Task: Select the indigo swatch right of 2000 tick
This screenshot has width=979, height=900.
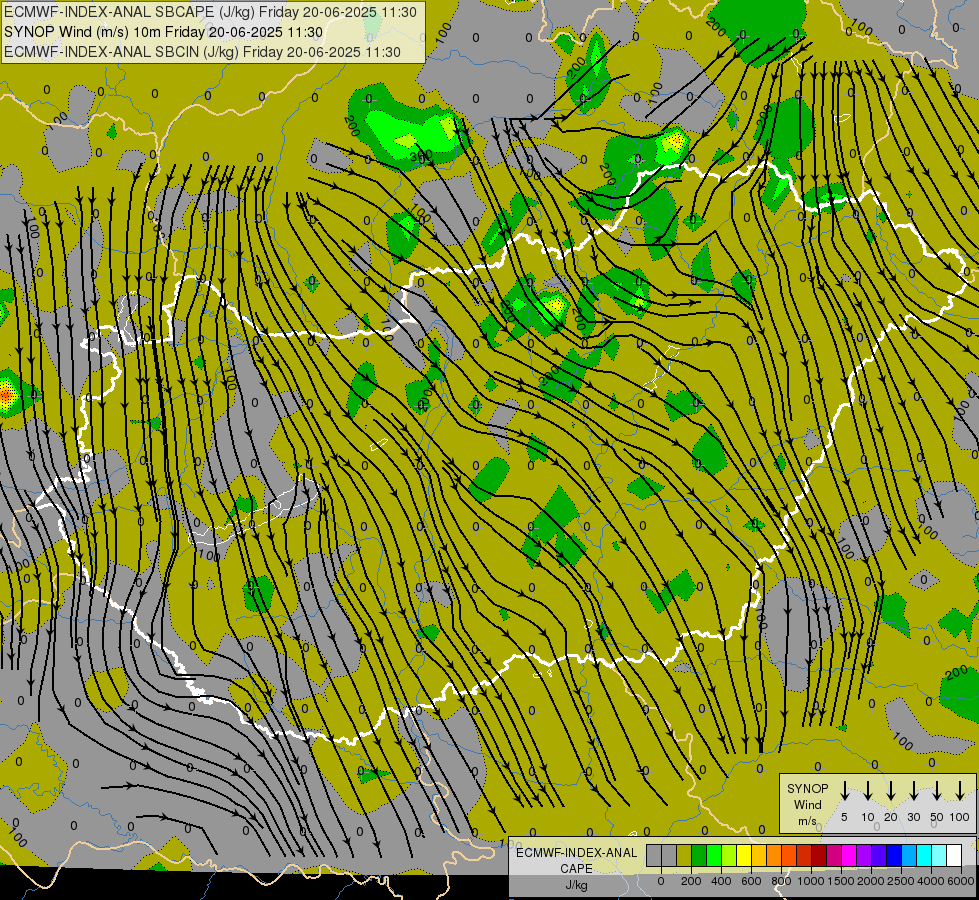Action: (879, 856)
